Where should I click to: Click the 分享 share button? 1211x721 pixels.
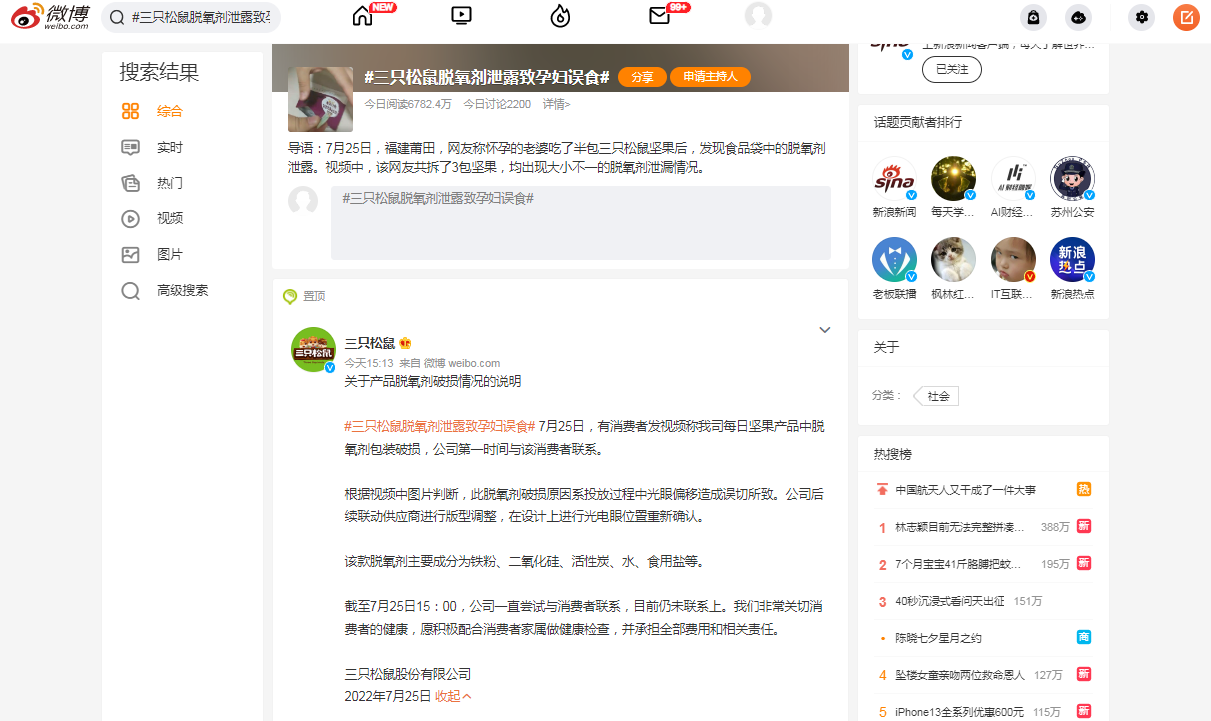642,77
